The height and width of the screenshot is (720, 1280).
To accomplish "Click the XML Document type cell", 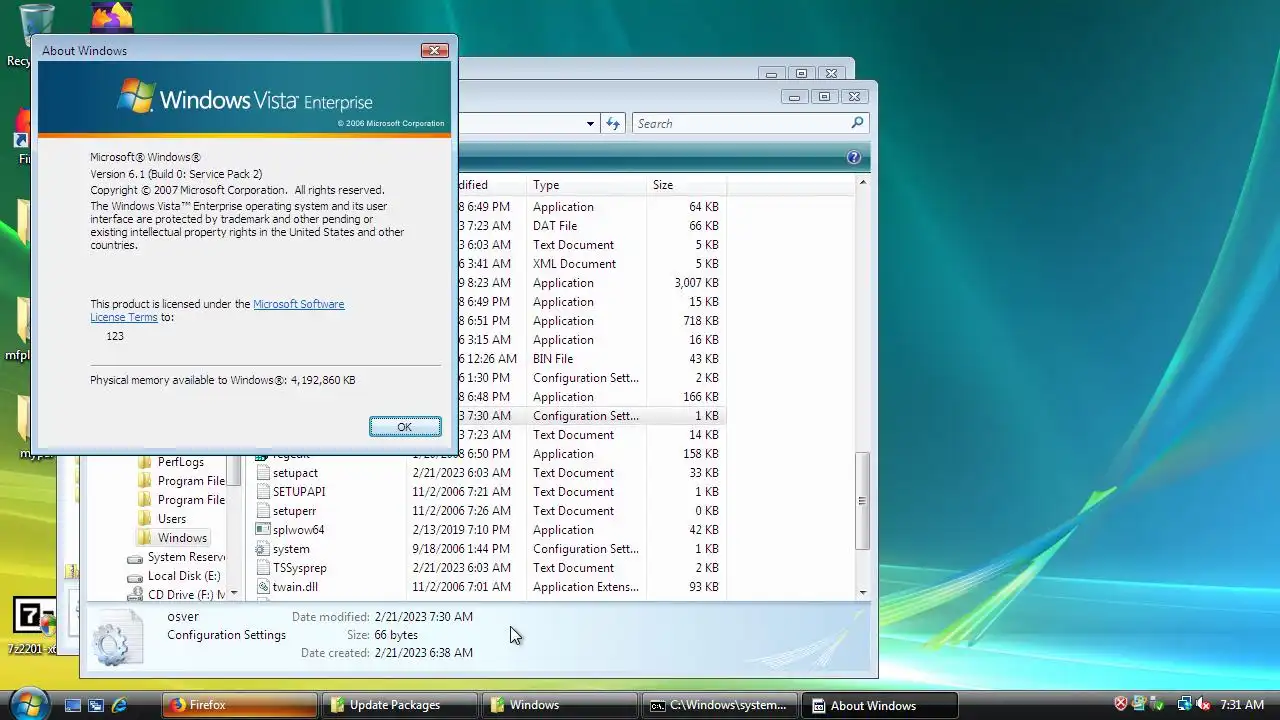I will pyautogui.click(x=574, y=264).
